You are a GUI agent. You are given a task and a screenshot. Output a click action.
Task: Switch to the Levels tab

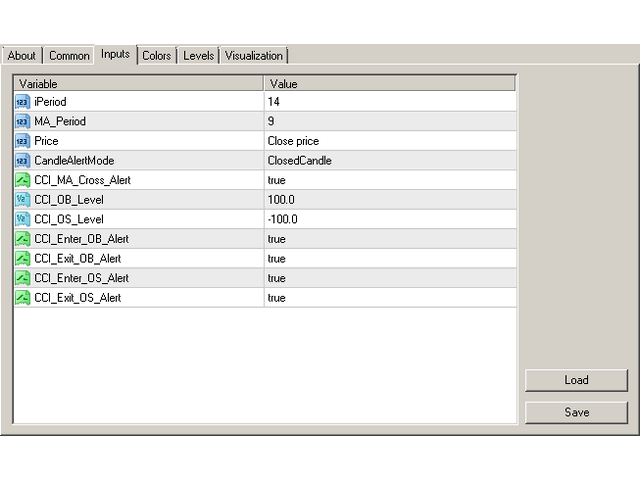[x=198, y=56]
